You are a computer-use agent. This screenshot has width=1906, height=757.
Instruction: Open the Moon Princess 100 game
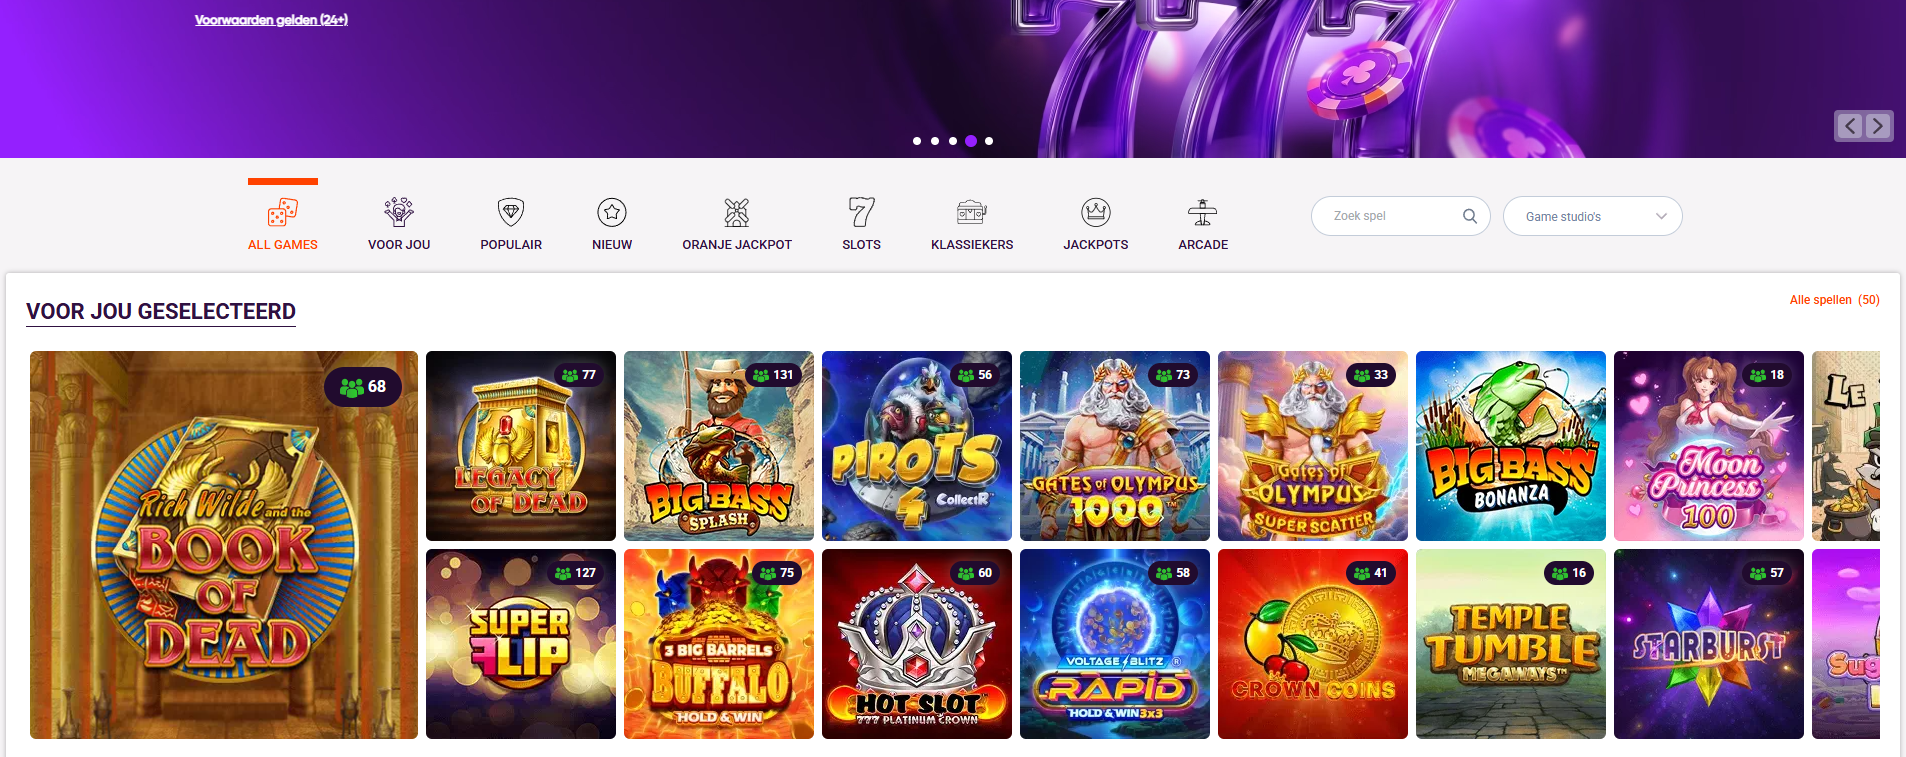1709,446
